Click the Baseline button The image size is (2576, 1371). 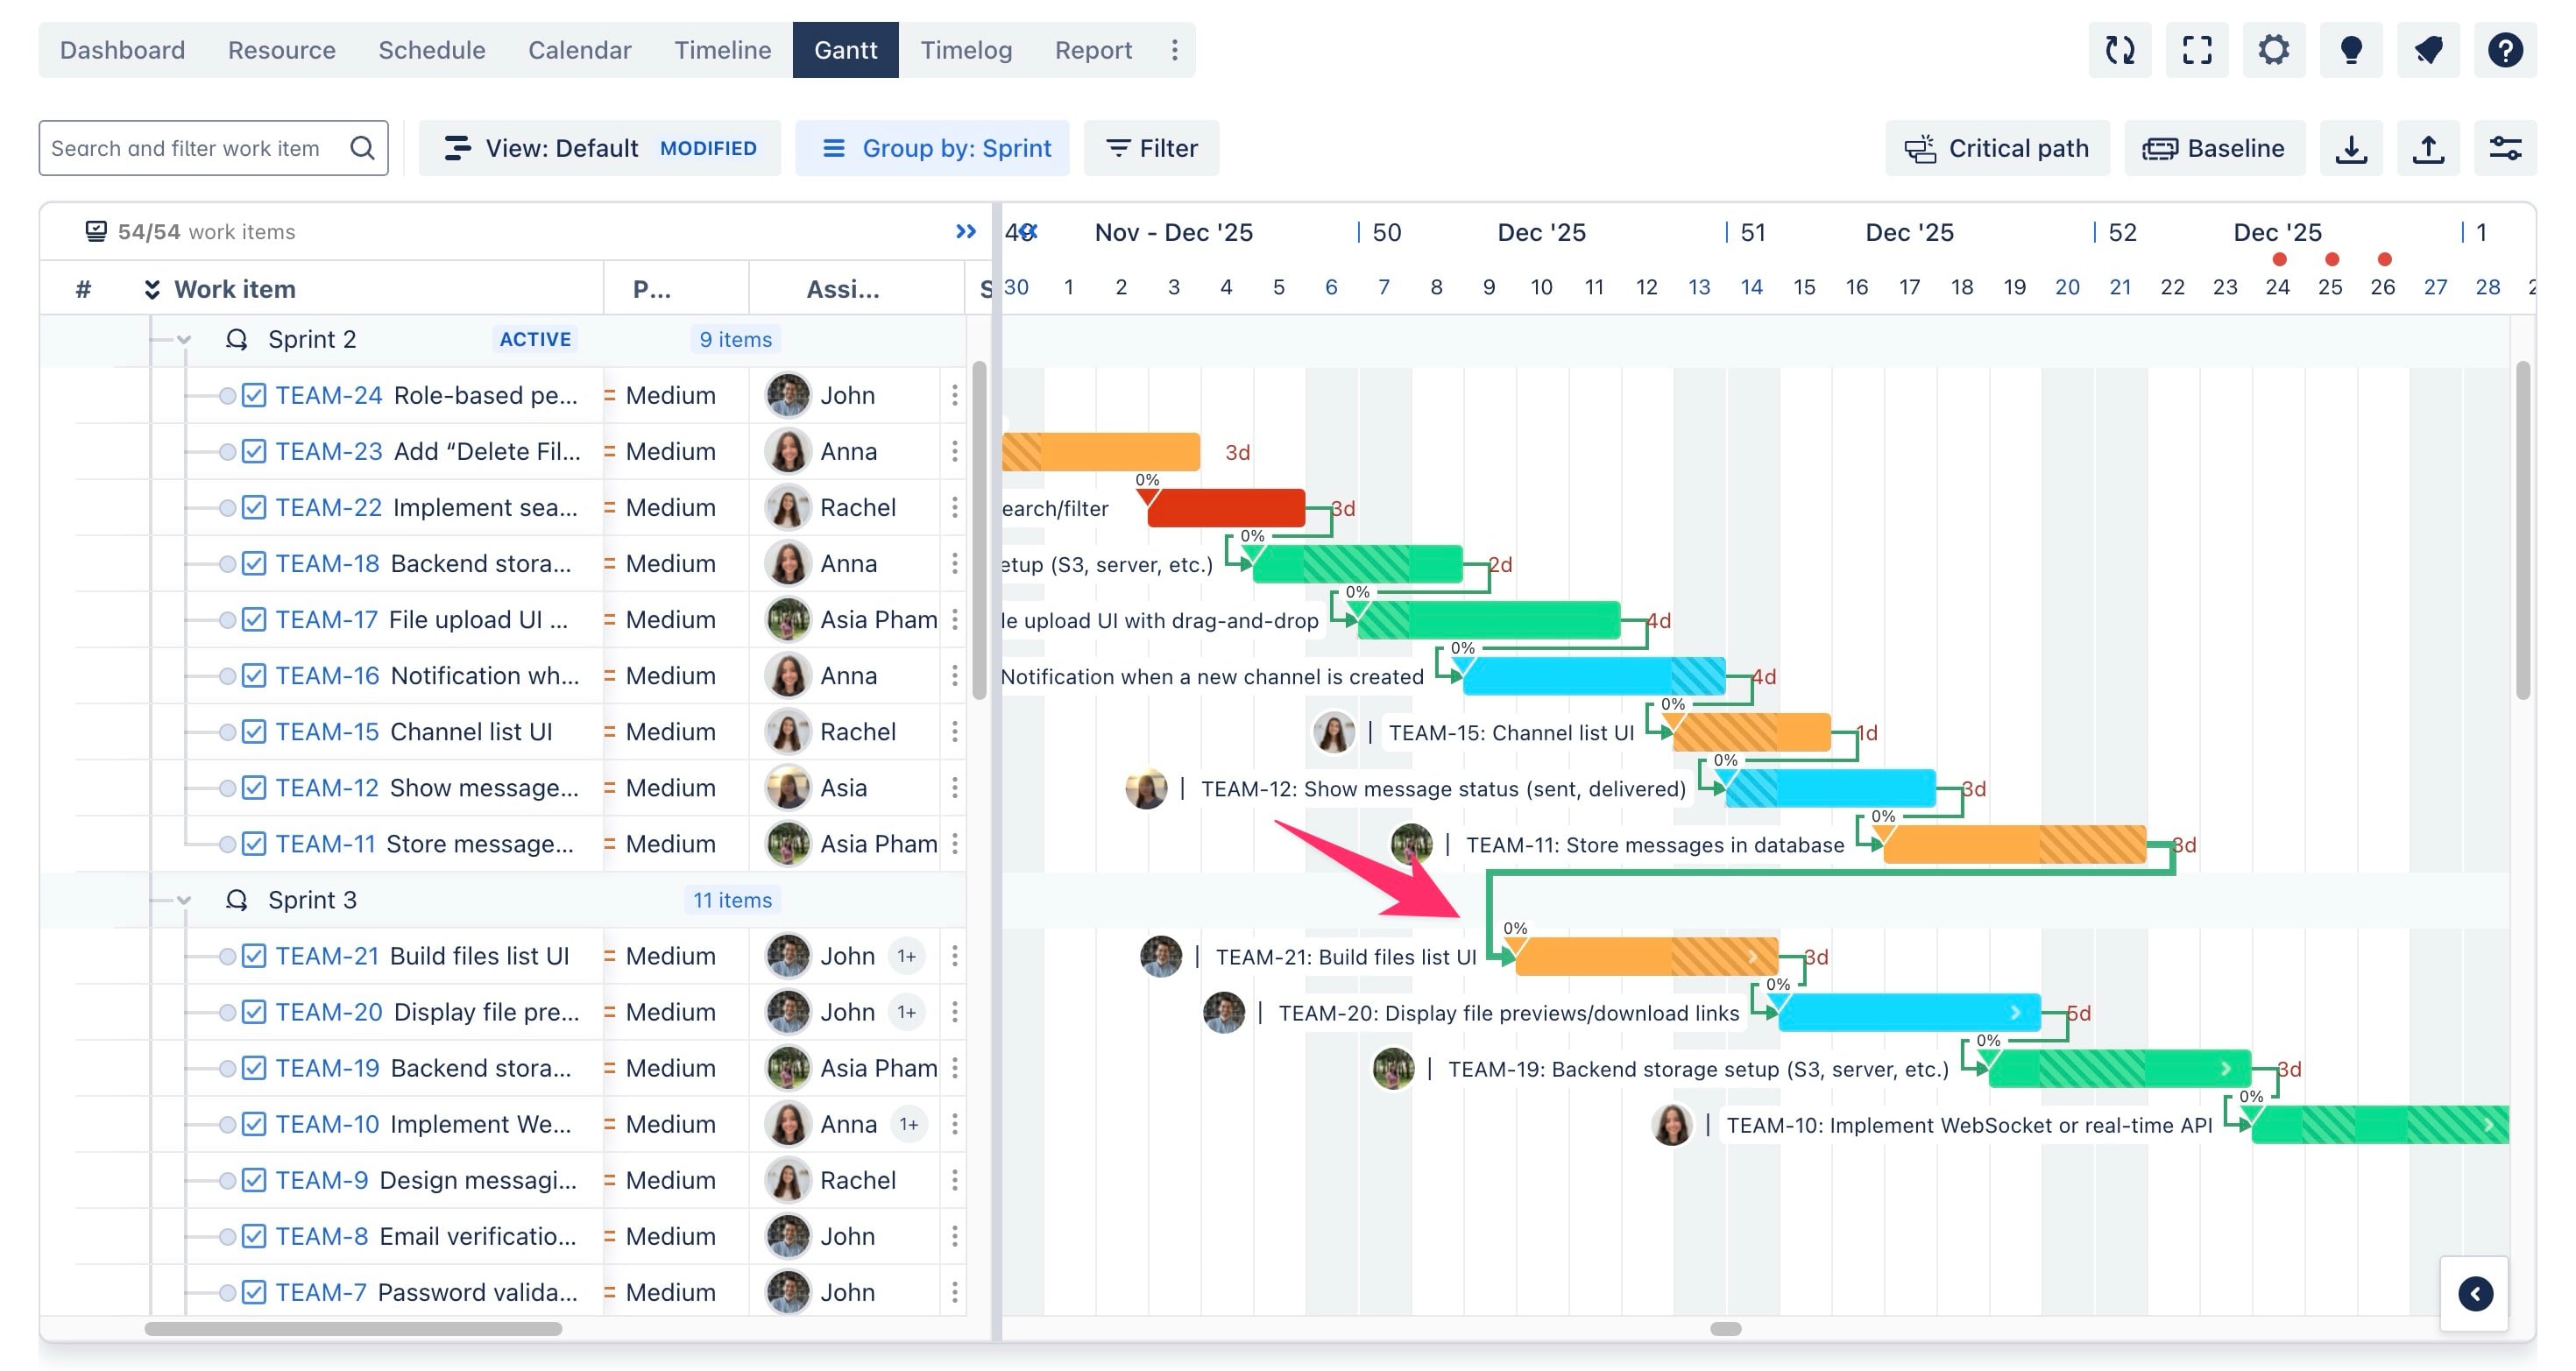[x=2214, y=148]
